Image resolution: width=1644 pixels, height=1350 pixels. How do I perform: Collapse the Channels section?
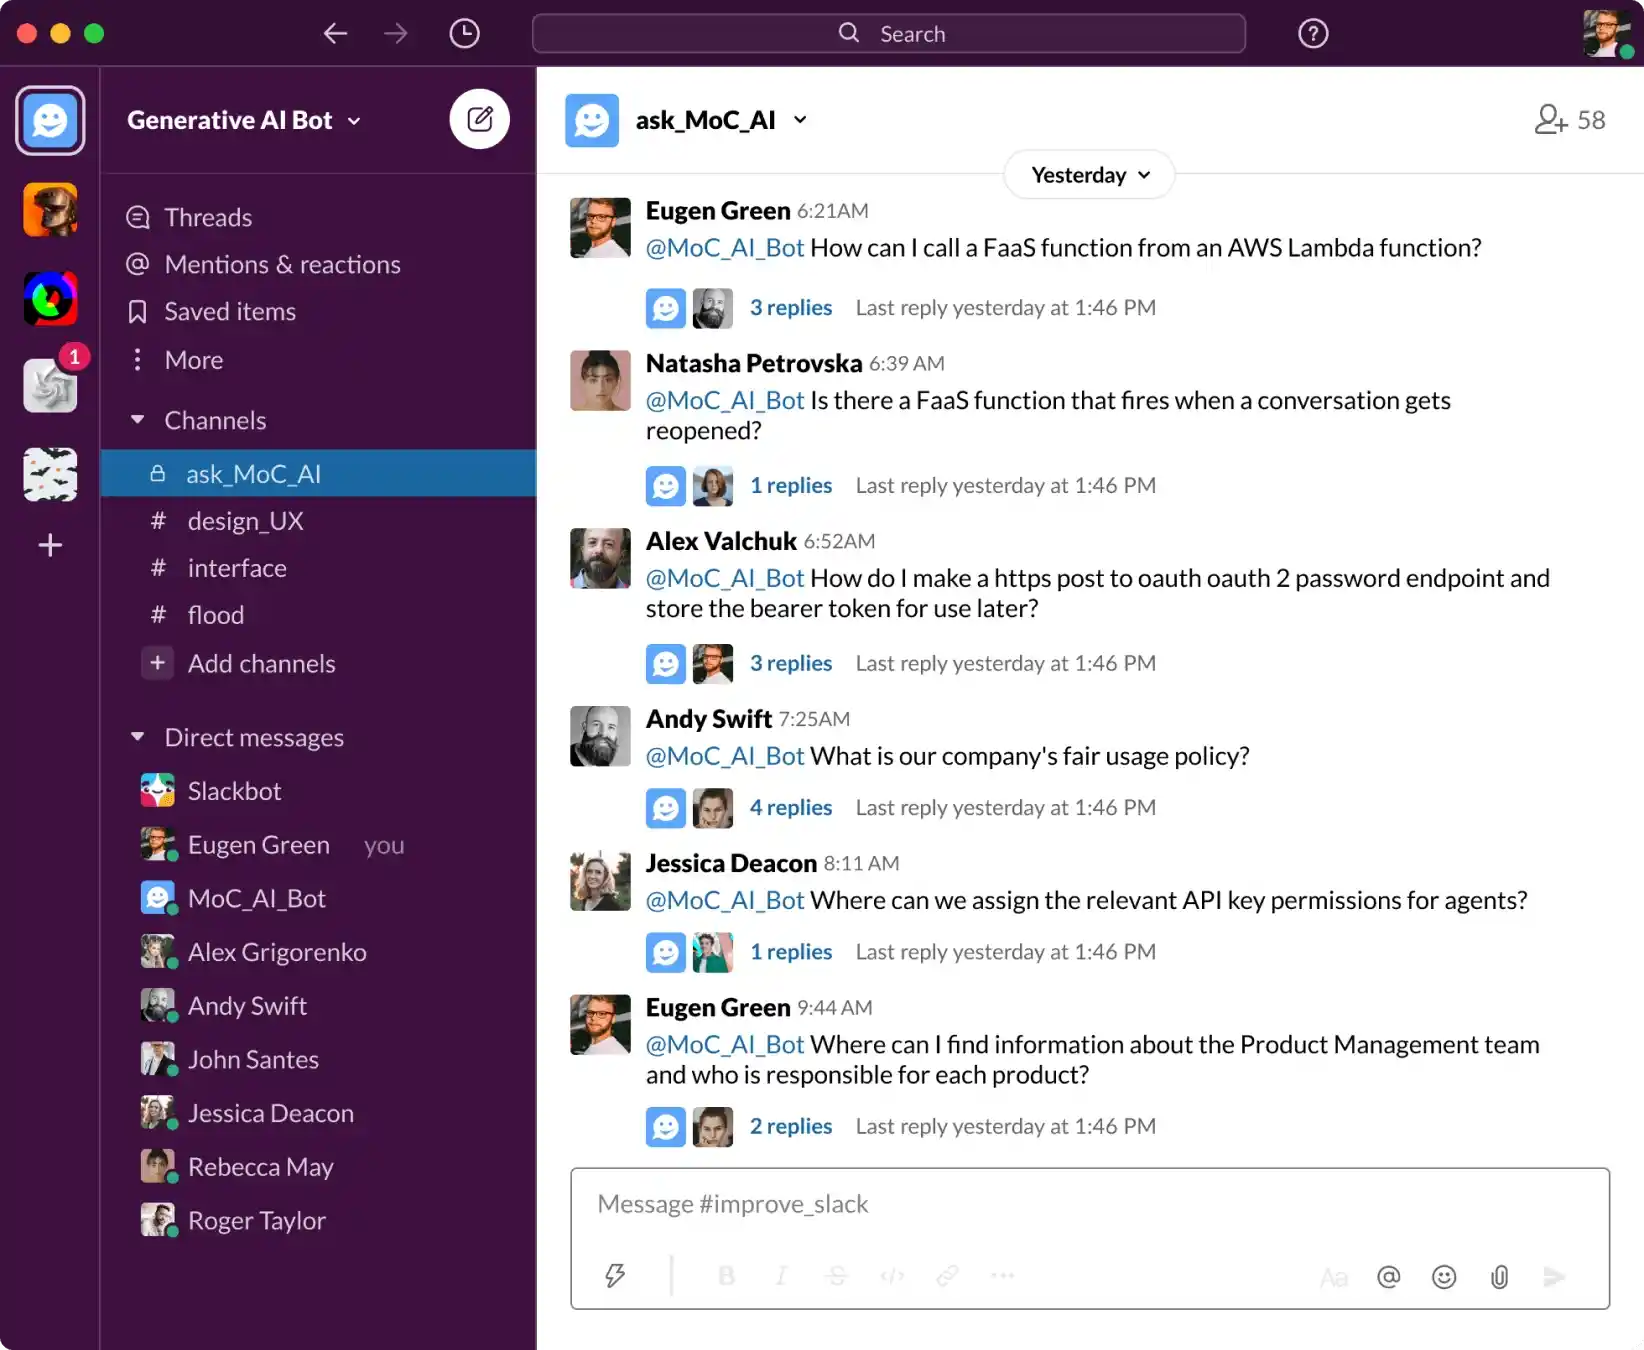138,420
